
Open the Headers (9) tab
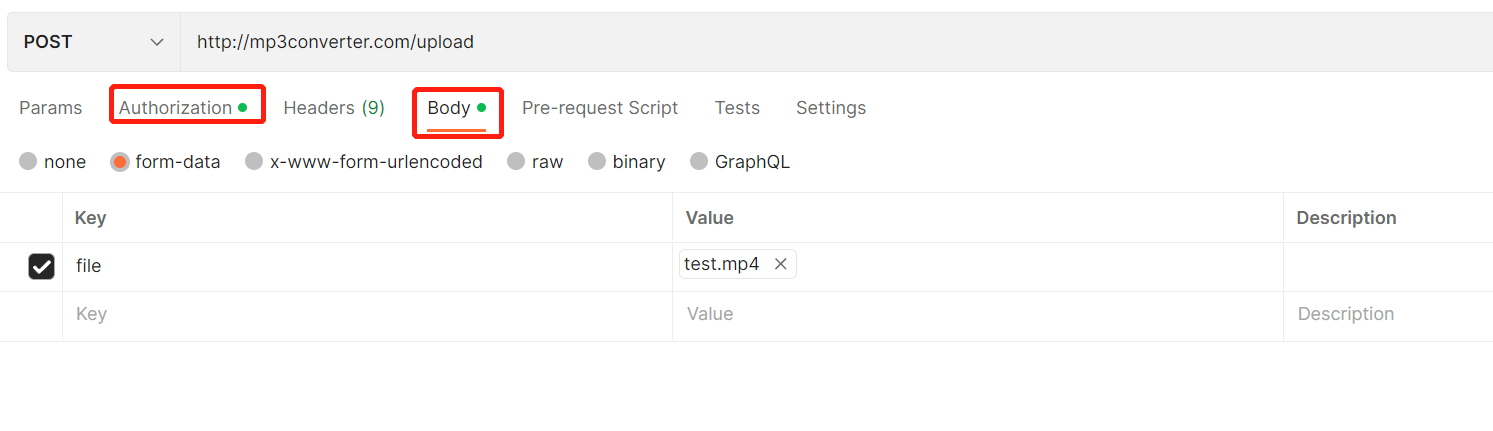tap(334, 108)
